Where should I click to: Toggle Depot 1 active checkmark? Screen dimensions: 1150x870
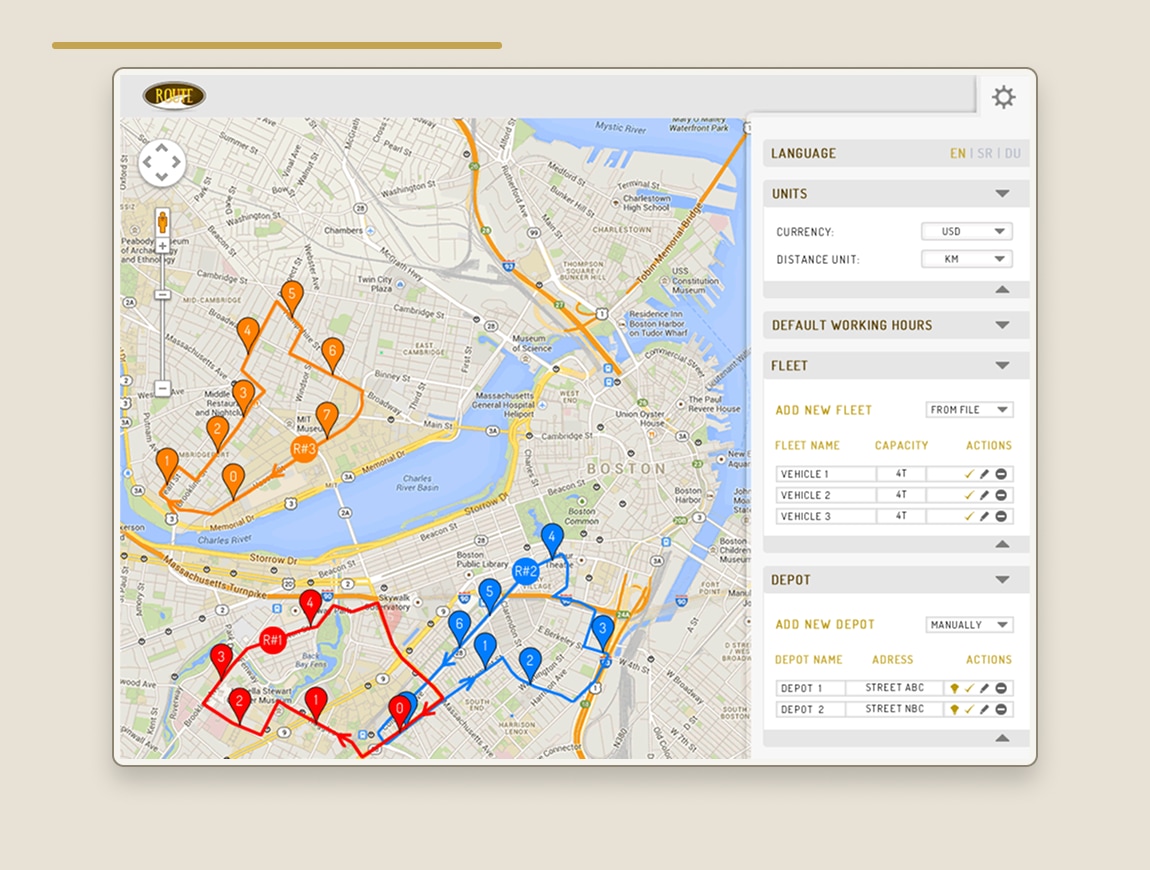click(x=970, y=688)
